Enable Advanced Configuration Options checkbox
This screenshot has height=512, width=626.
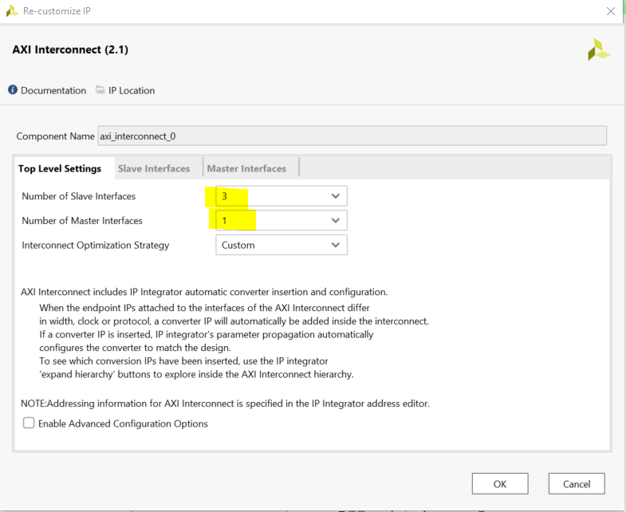(29, 423)
